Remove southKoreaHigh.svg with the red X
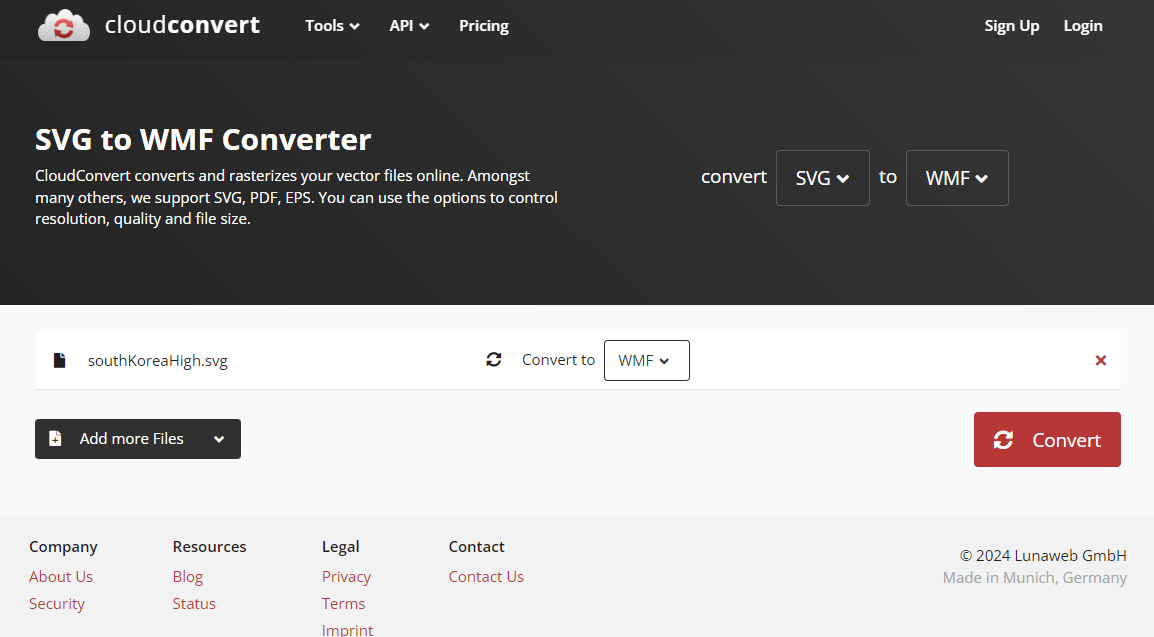The image size is (1154, 637). click(x=1100, y=360)
